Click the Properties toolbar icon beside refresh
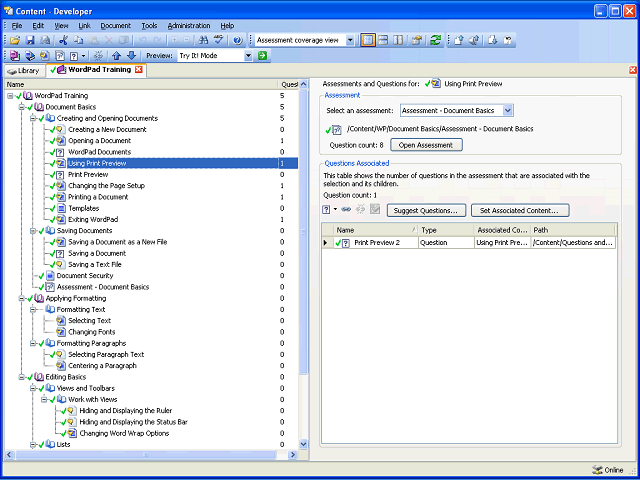640x480 pixels. 417,40
